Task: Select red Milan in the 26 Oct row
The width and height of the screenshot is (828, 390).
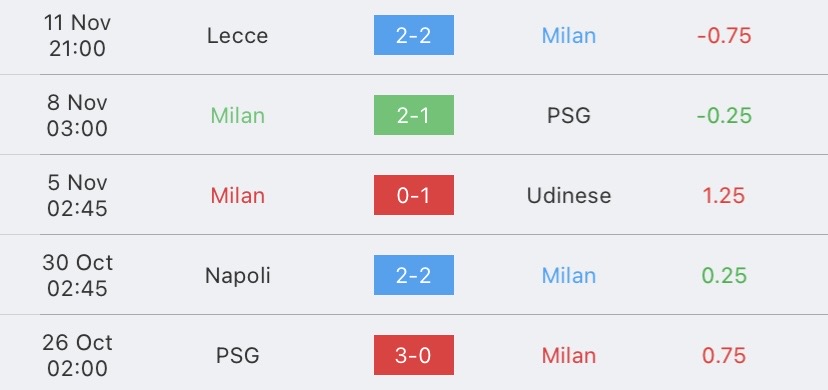Action: tap(569, 356)
